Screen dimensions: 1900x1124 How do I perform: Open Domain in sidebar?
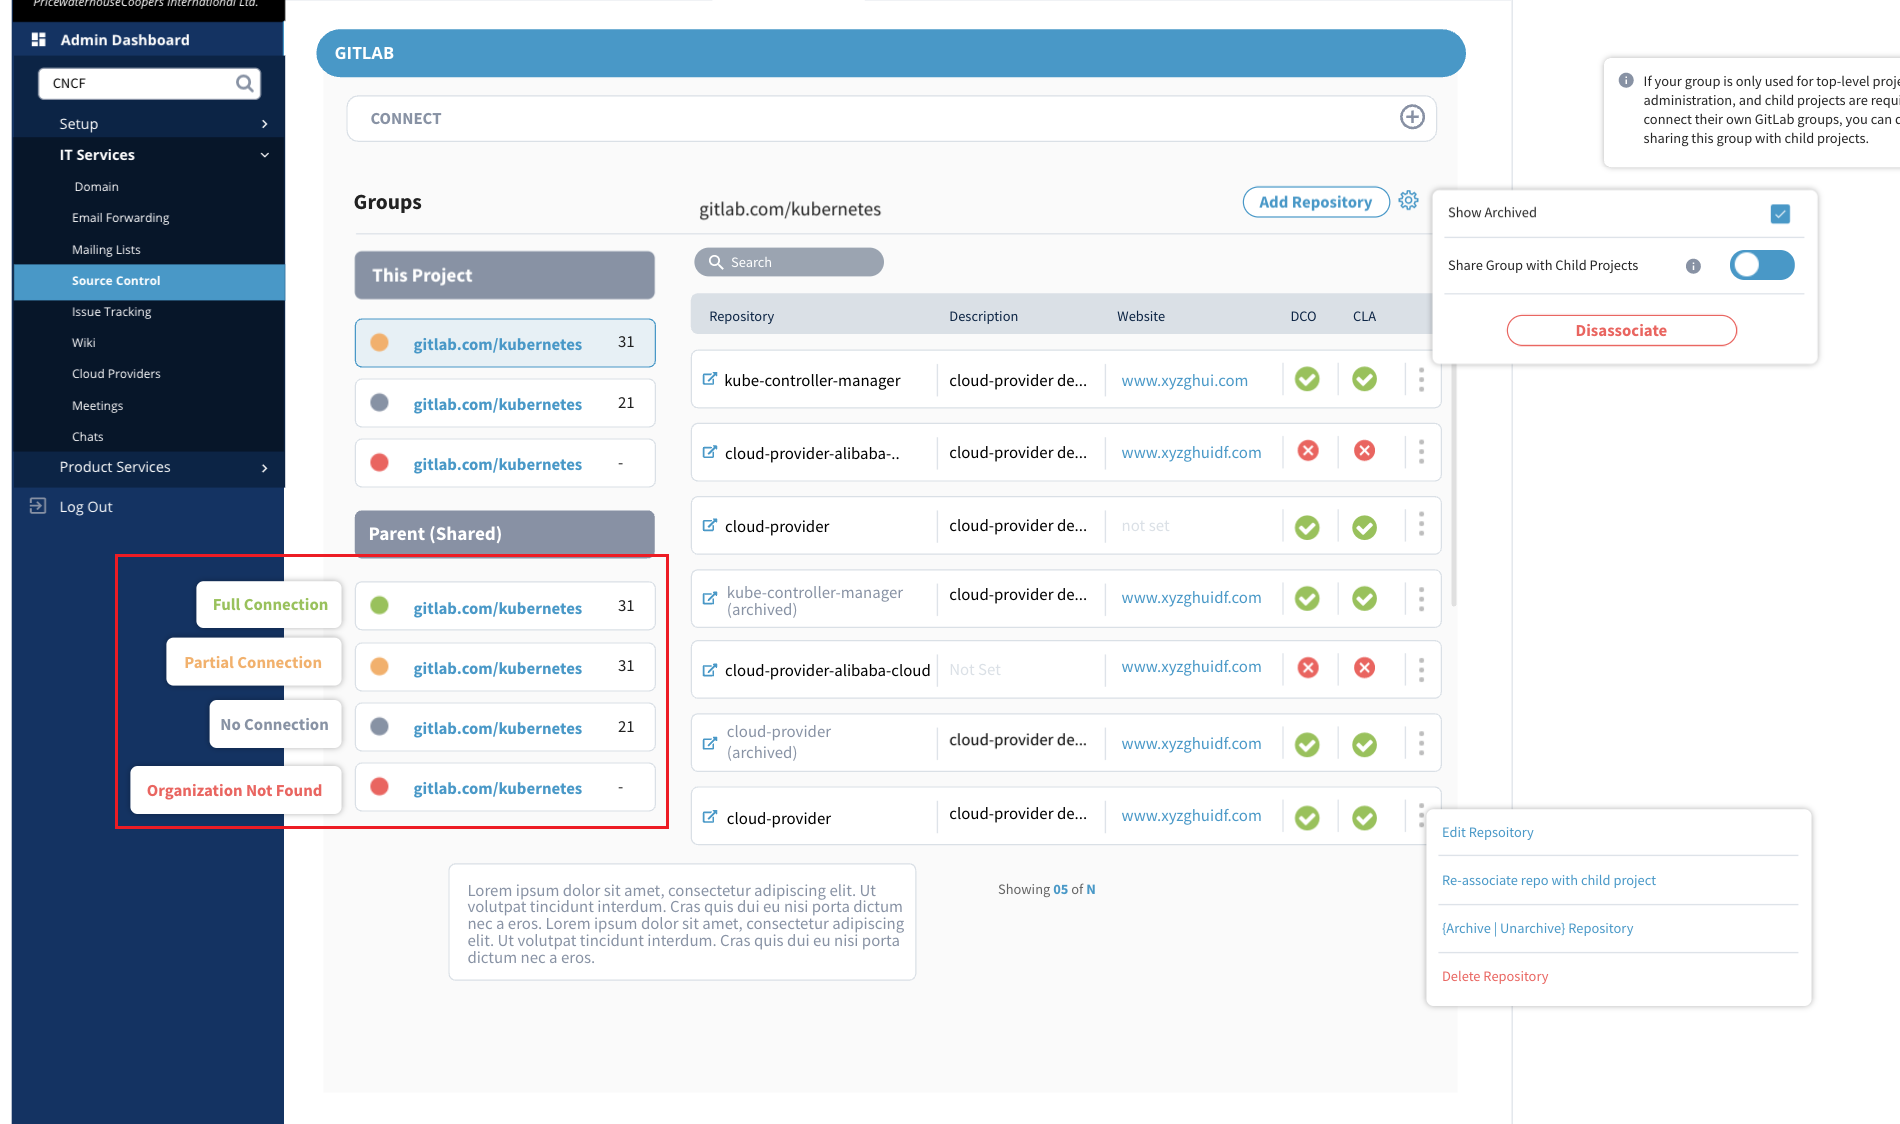pos(96,187)
